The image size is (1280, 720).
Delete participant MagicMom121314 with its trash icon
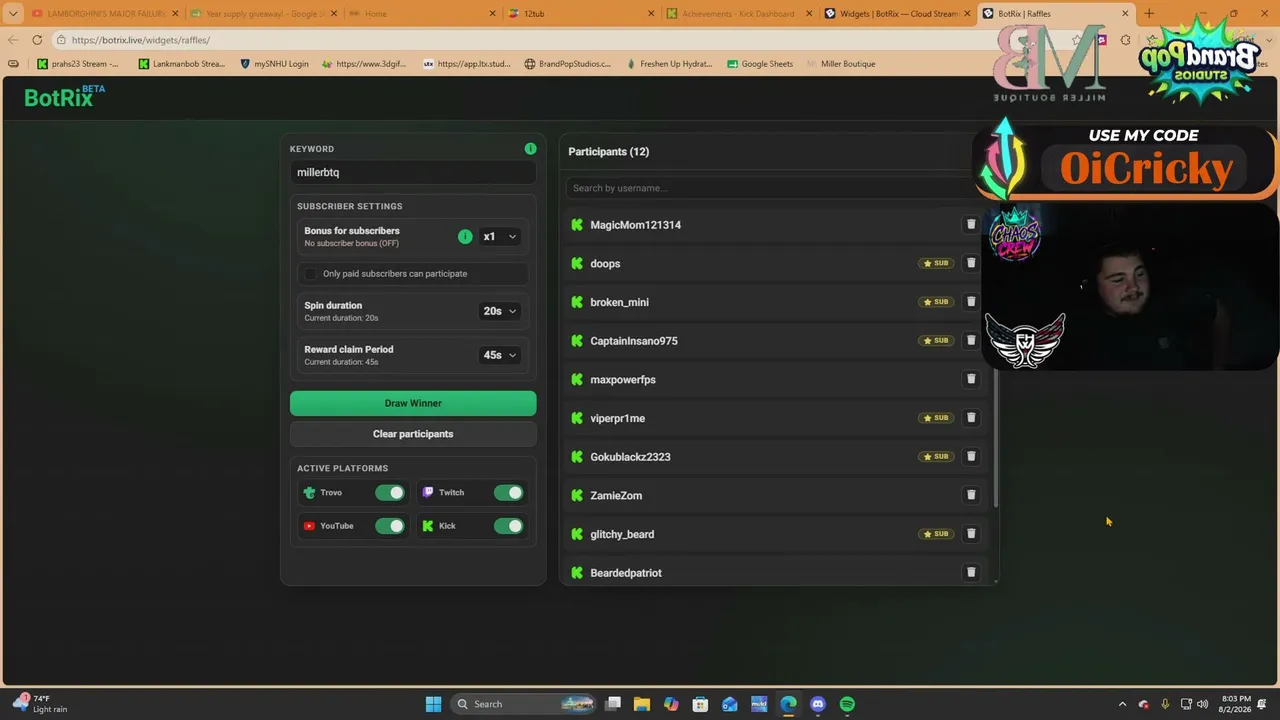[x=970, y=225]
